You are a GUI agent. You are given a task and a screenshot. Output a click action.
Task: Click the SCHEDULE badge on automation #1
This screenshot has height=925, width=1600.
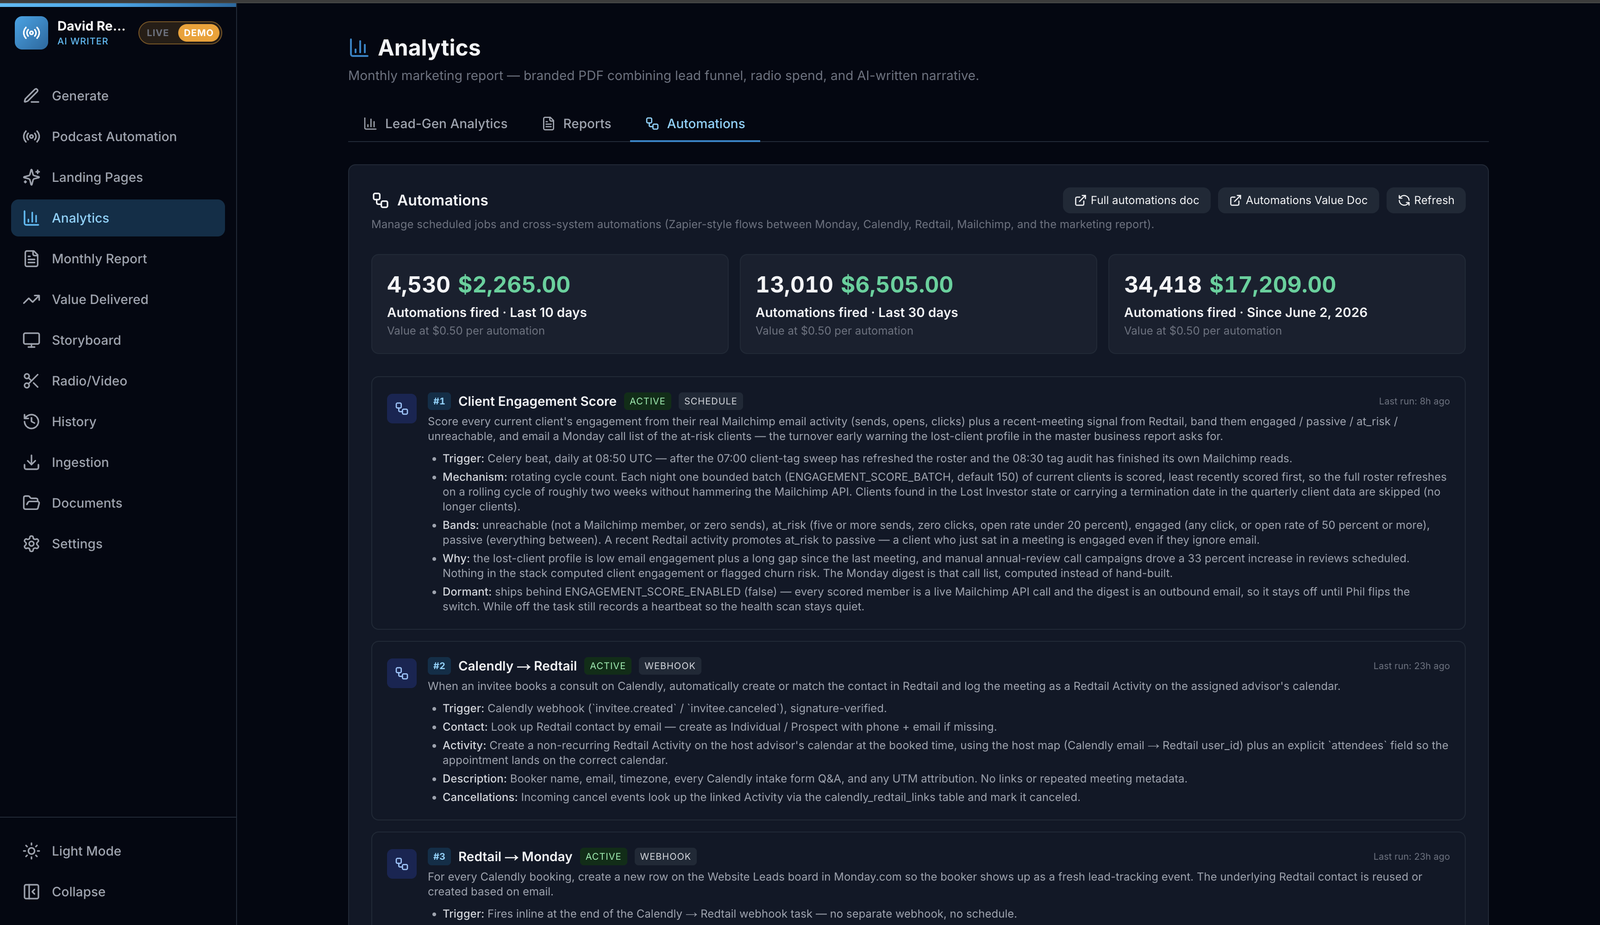coord(710,401)
